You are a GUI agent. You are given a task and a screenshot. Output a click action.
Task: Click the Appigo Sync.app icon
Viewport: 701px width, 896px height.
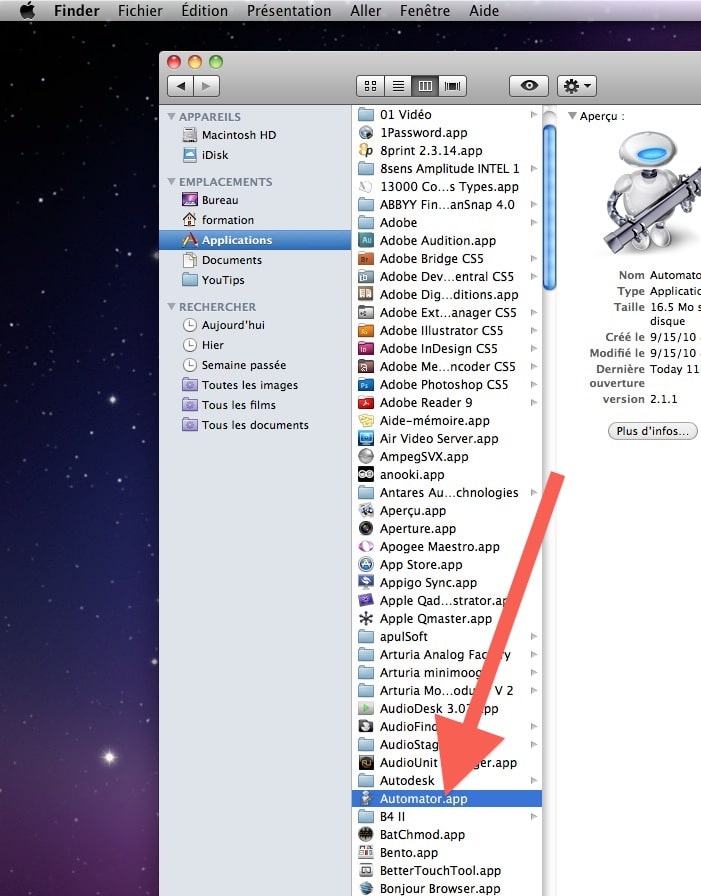(366, 583)
